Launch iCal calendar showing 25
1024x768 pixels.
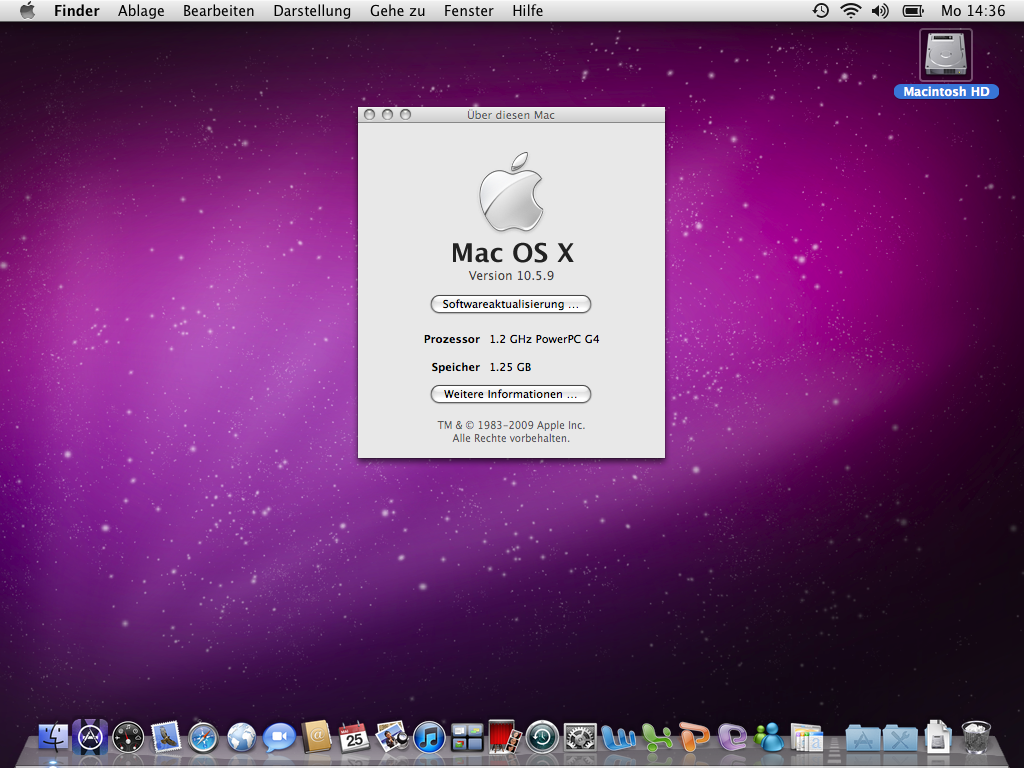click(354, 737)
